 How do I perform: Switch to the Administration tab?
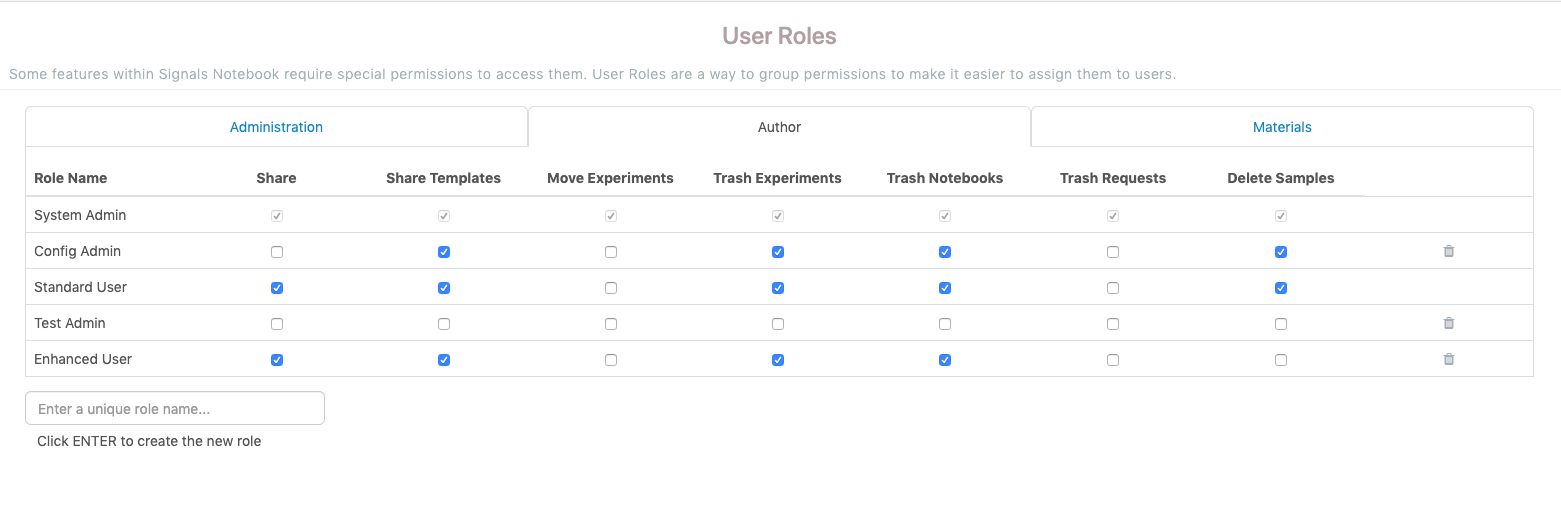tap(276, 127)
